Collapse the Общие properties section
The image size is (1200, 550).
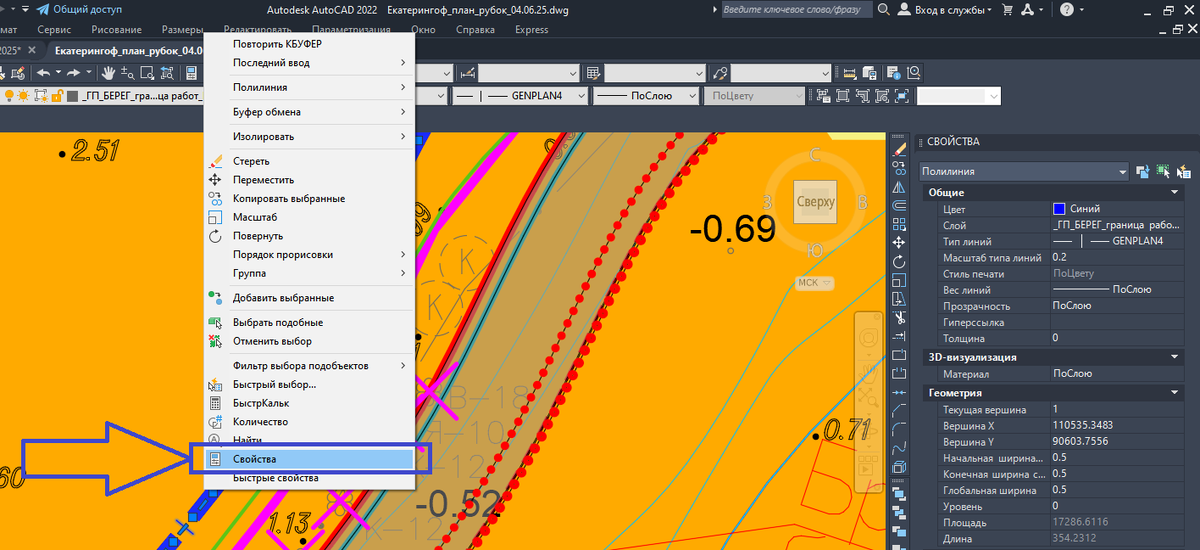[1174, 192]
